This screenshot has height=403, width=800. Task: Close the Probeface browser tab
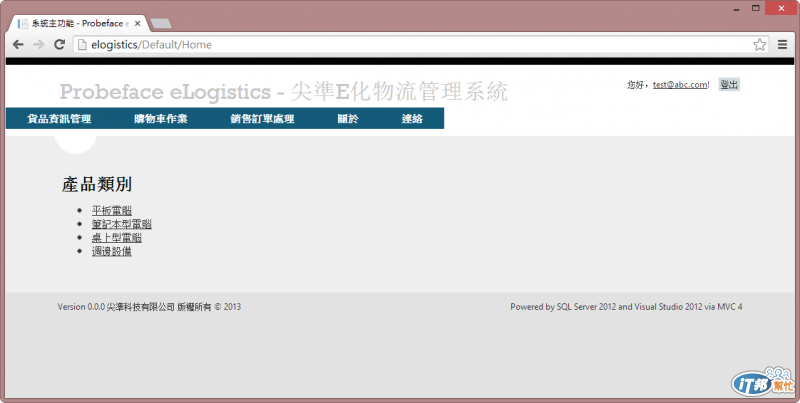click(137, 23)
